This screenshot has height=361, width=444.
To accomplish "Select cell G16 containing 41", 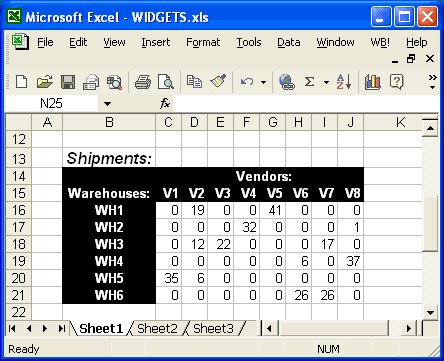I will [x=273, y=210].
